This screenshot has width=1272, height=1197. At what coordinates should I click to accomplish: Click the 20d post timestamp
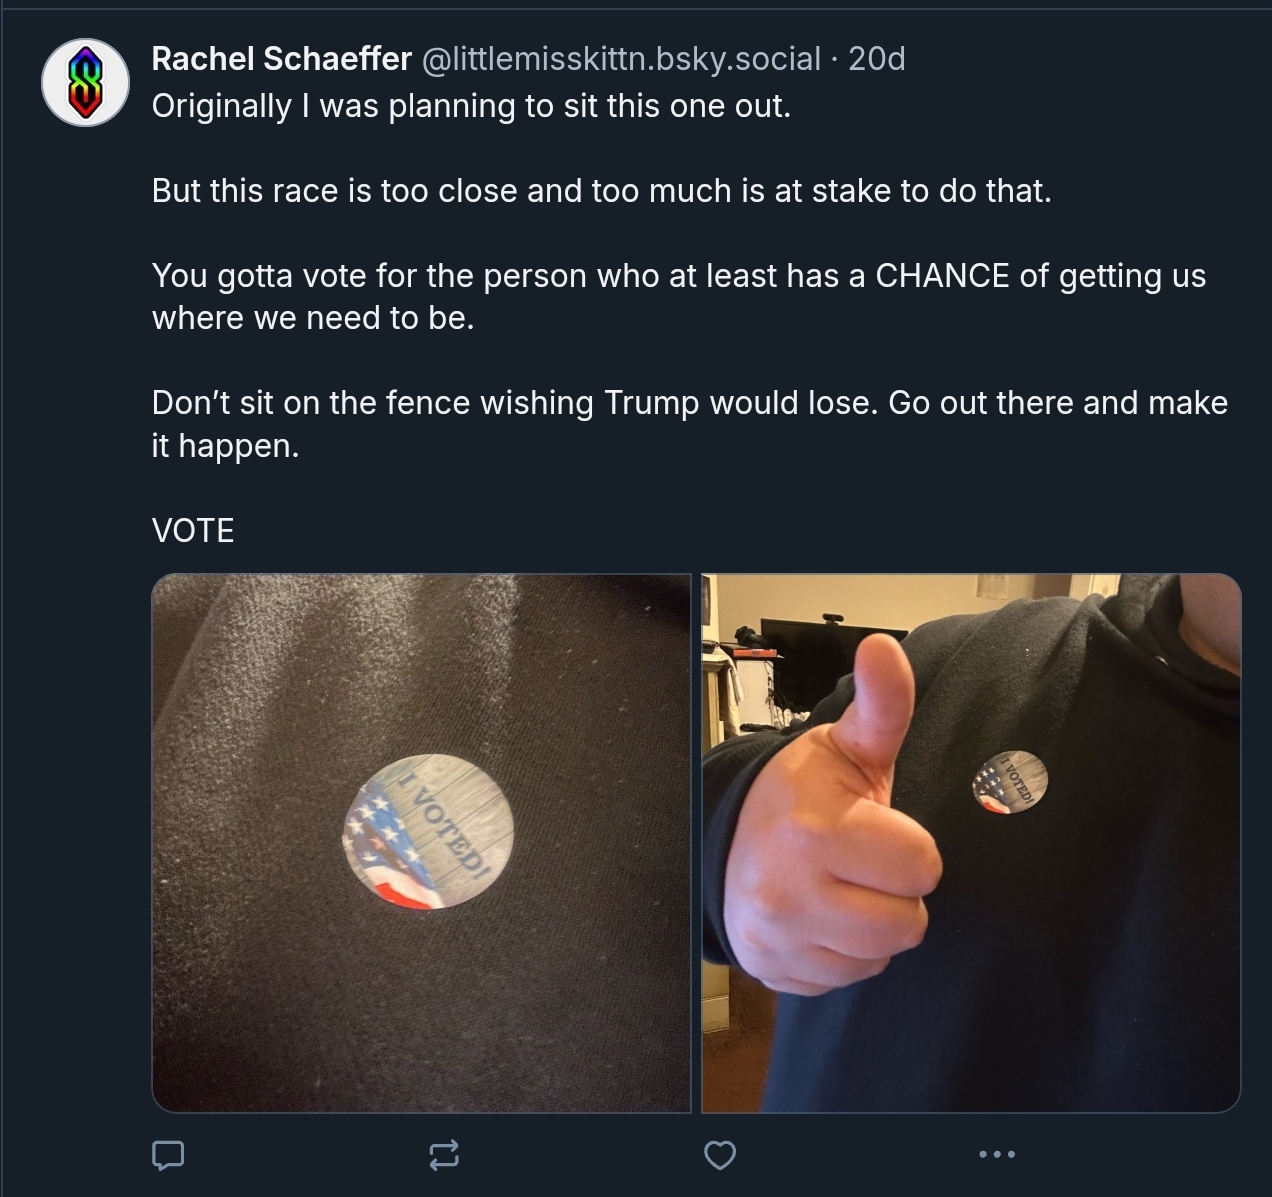tap(876, 59)
